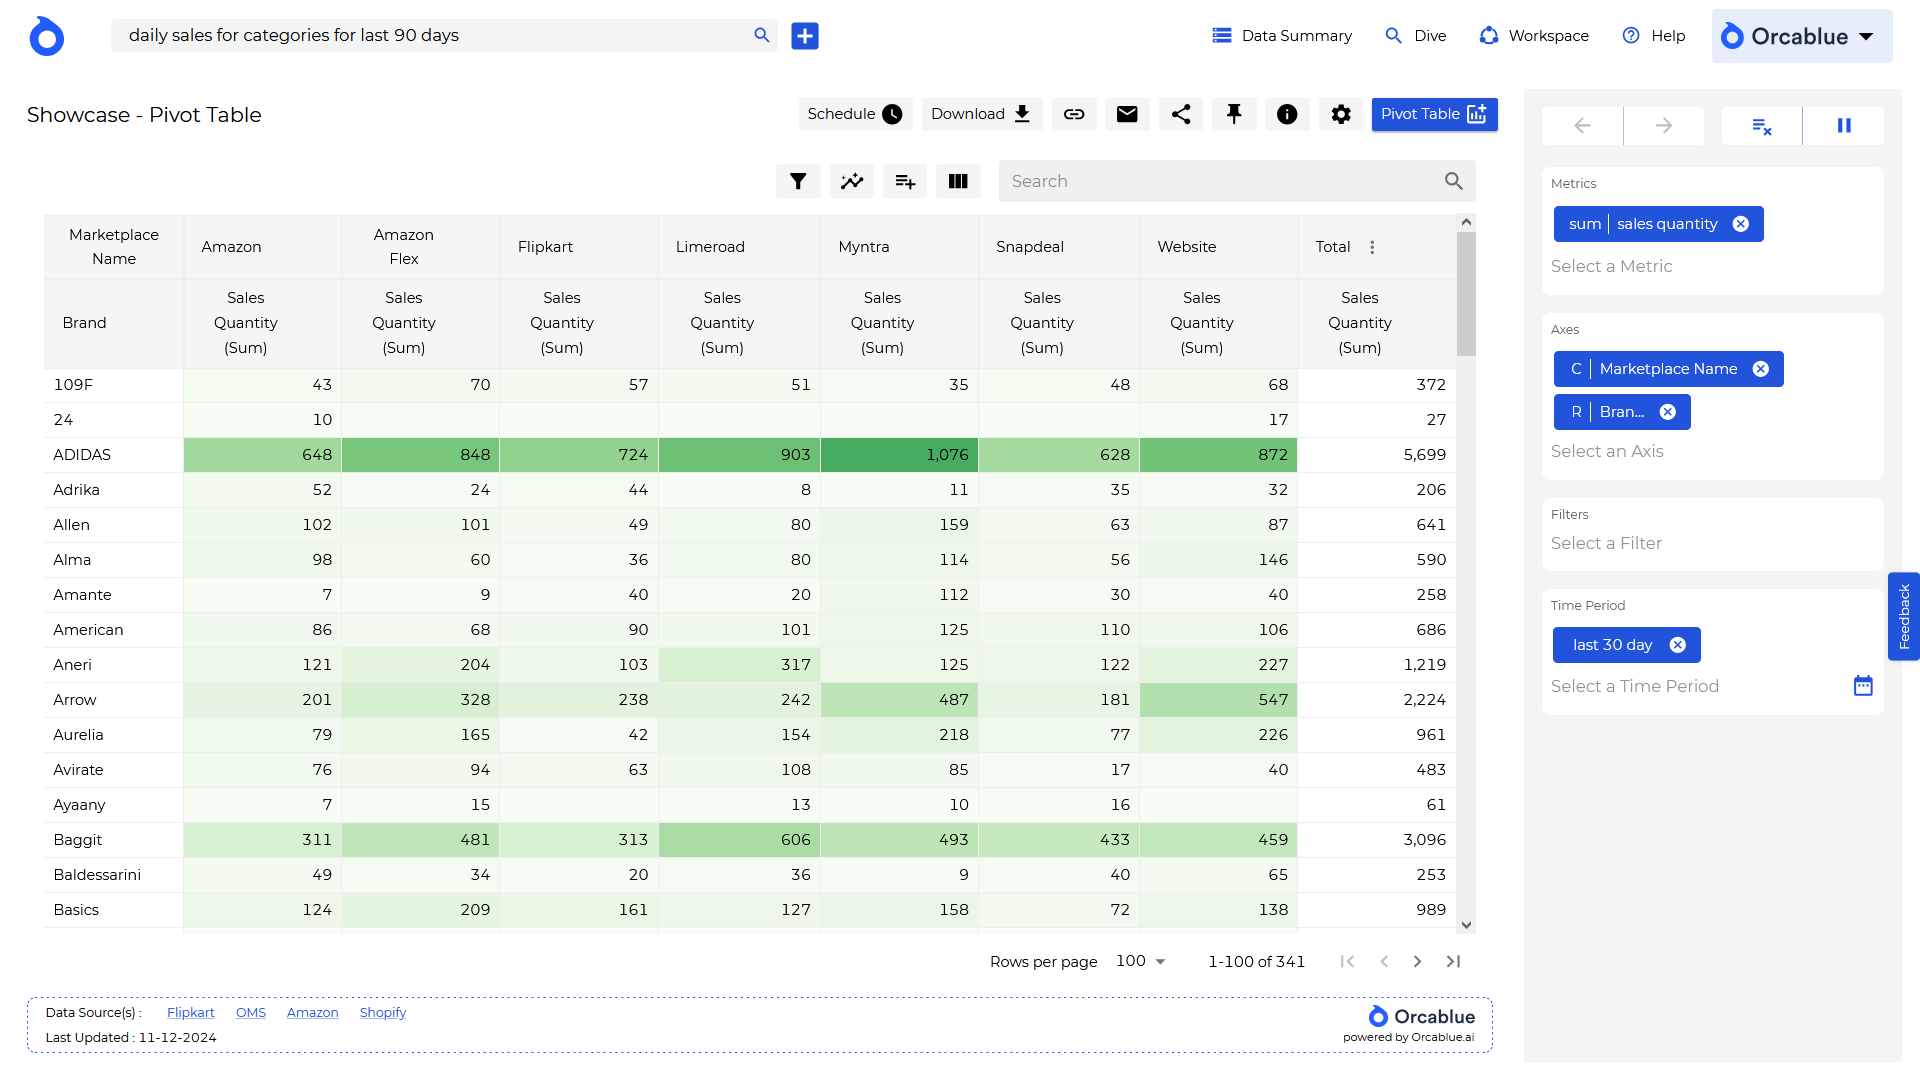Go to the previous results page
This screenshot has width=1920, height=1080.
point(1384,961)
